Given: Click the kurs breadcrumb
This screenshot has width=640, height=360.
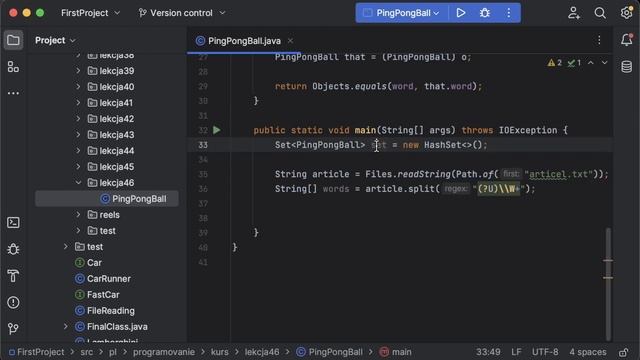Looking at the screenshot, I should point(220,352).
